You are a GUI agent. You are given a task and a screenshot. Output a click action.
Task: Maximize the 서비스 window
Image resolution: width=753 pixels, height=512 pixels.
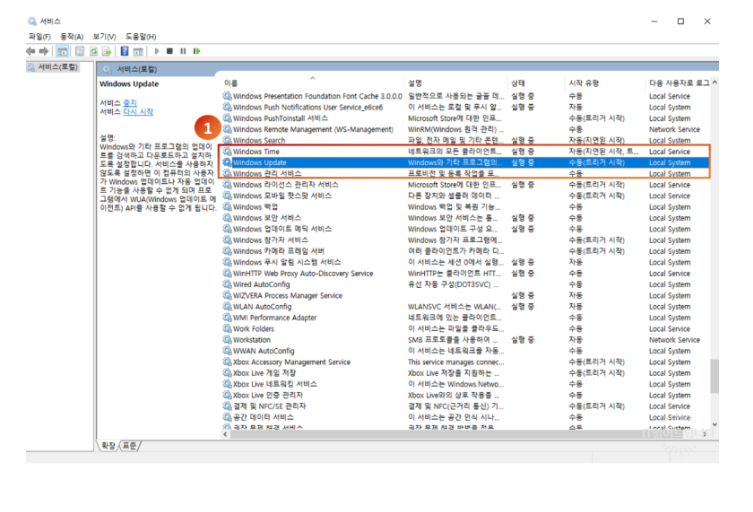tap(680, 21)
